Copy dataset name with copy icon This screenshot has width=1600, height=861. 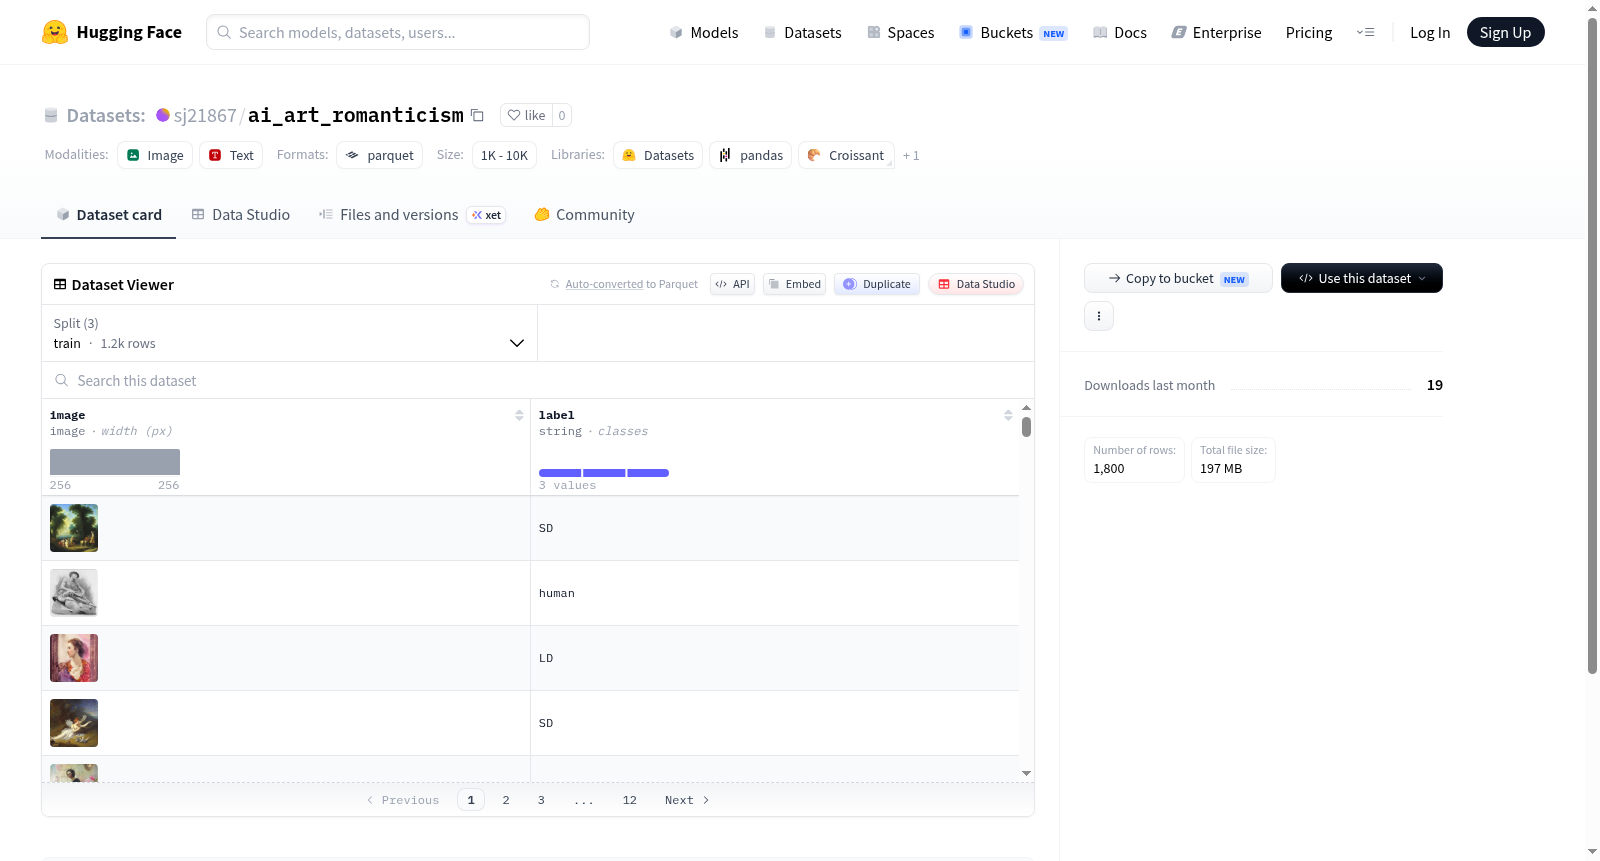click(478, 115)
